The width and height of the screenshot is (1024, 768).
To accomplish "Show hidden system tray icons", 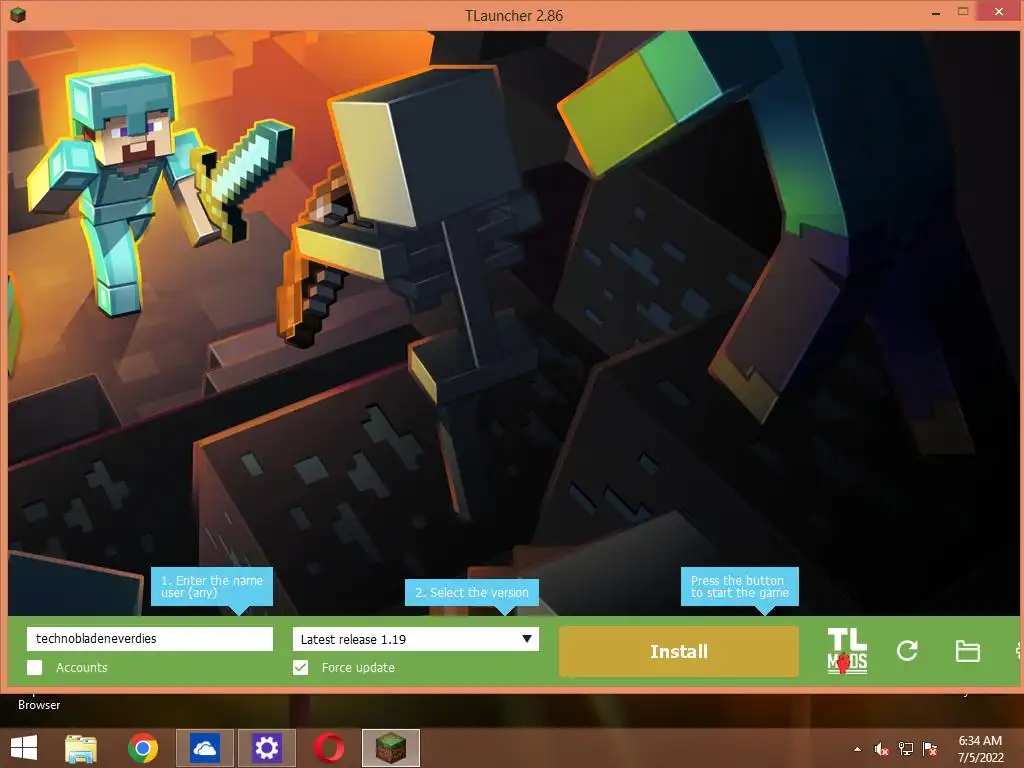I will point(857,749).
